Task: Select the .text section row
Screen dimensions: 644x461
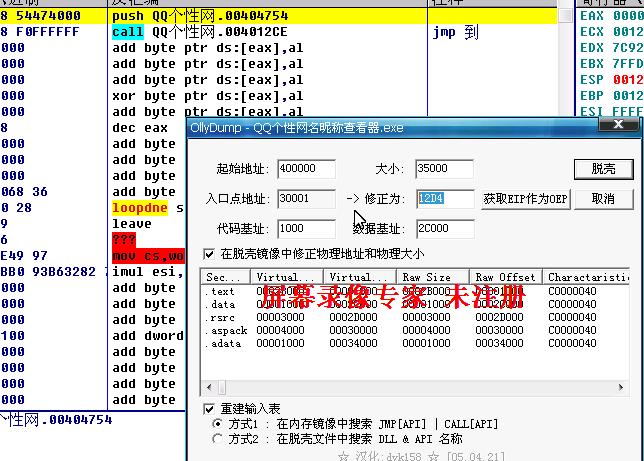Action: point(415,291)
